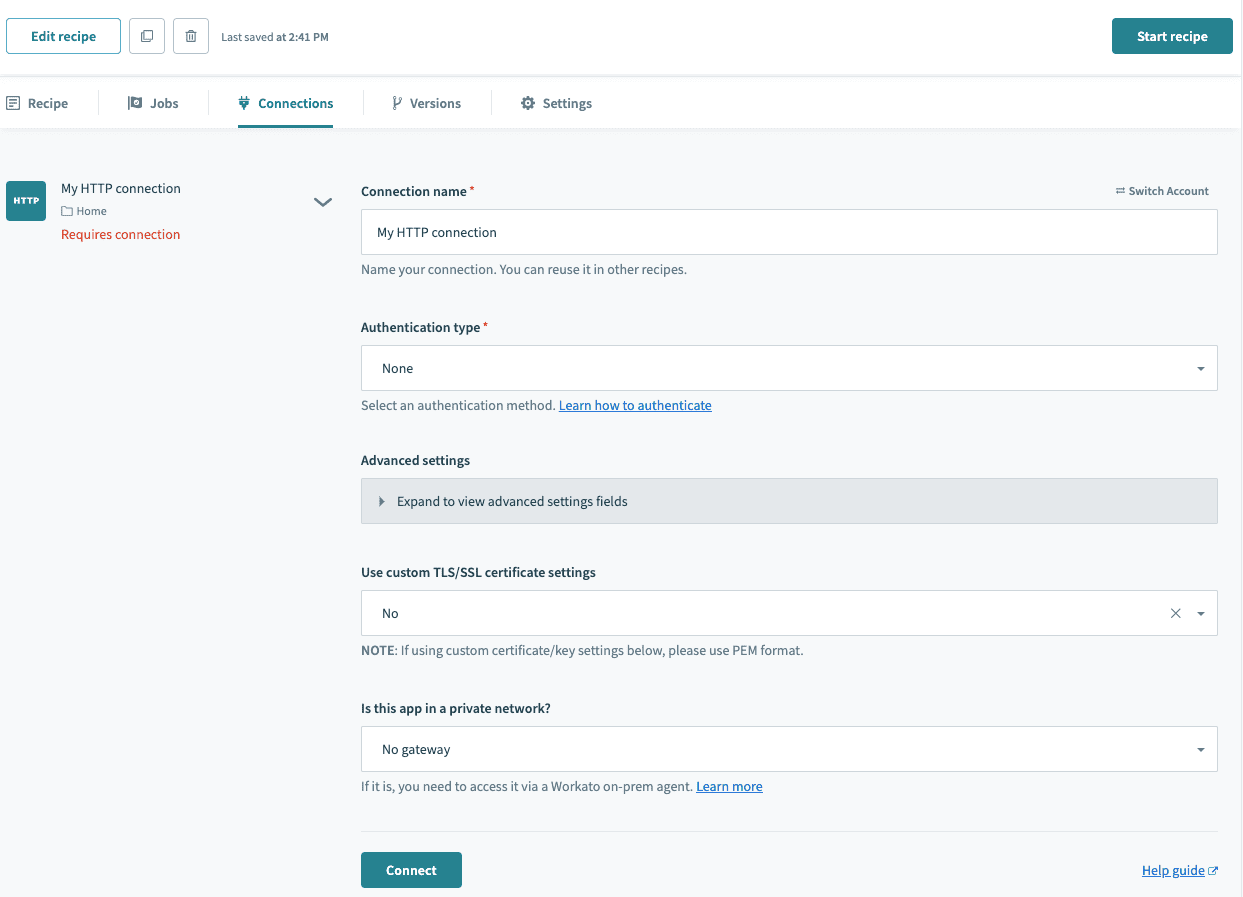Image resolution: width=1243 pixels, height=897 pixels.
Task: Click the duplicate recipe icon
Action: tap(147, 35)
